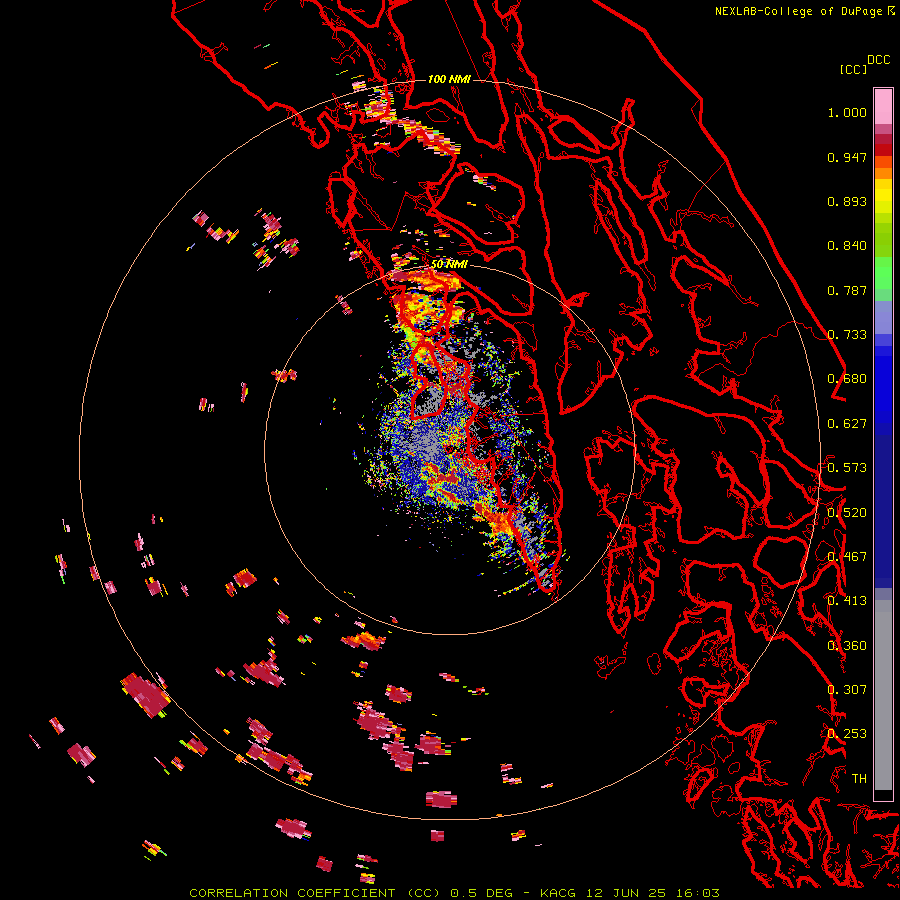Click the KACG radar site identifier
The height and width of the screenshot is (900, 900).
click(x=557, y=893)
